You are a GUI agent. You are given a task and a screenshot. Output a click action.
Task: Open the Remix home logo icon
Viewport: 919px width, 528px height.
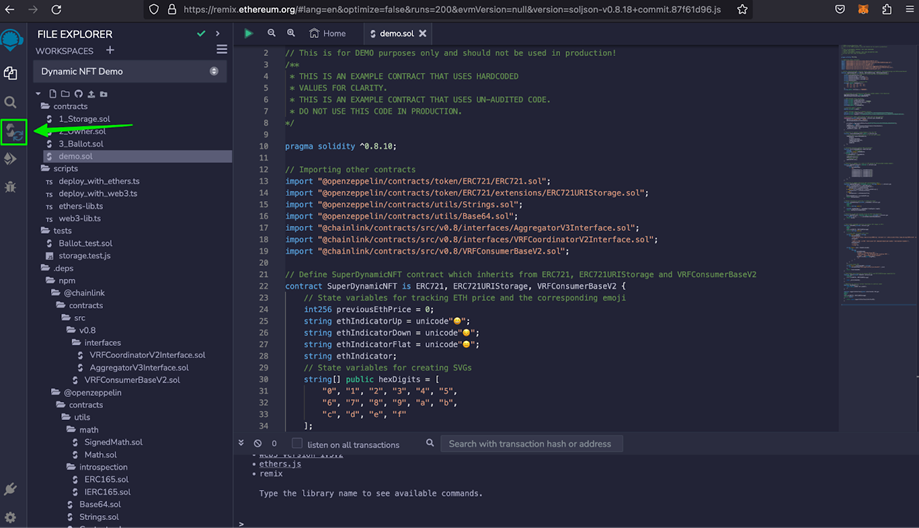12,40
